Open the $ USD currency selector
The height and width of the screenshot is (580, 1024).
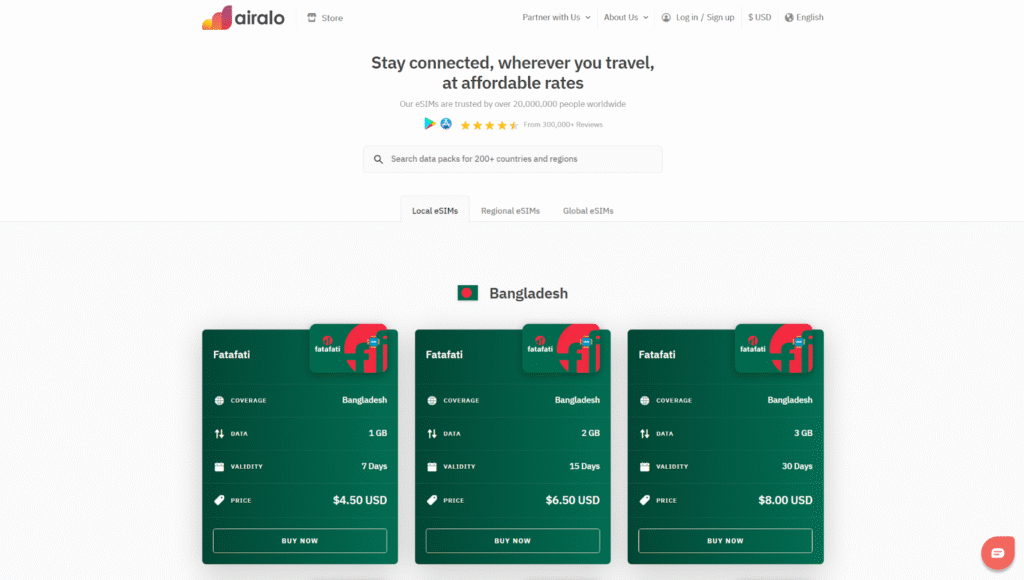(760, 18)
